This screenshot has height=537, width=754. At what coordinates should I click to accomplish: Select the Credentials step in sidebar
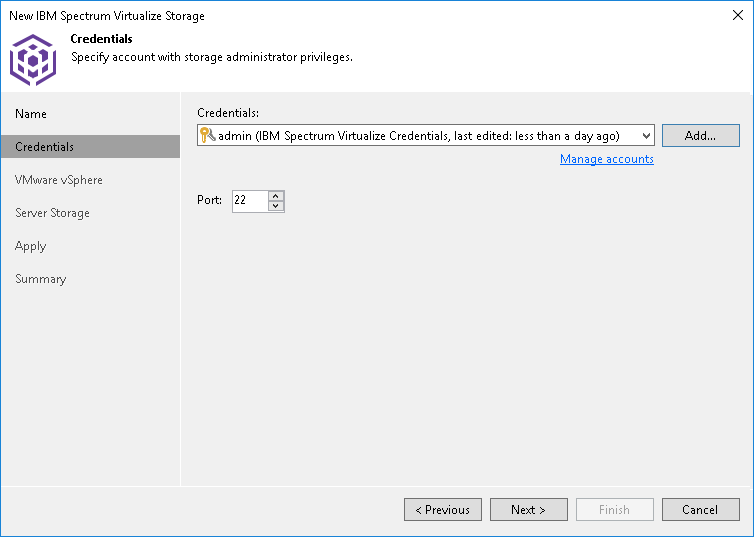click(x=45, y=147)
